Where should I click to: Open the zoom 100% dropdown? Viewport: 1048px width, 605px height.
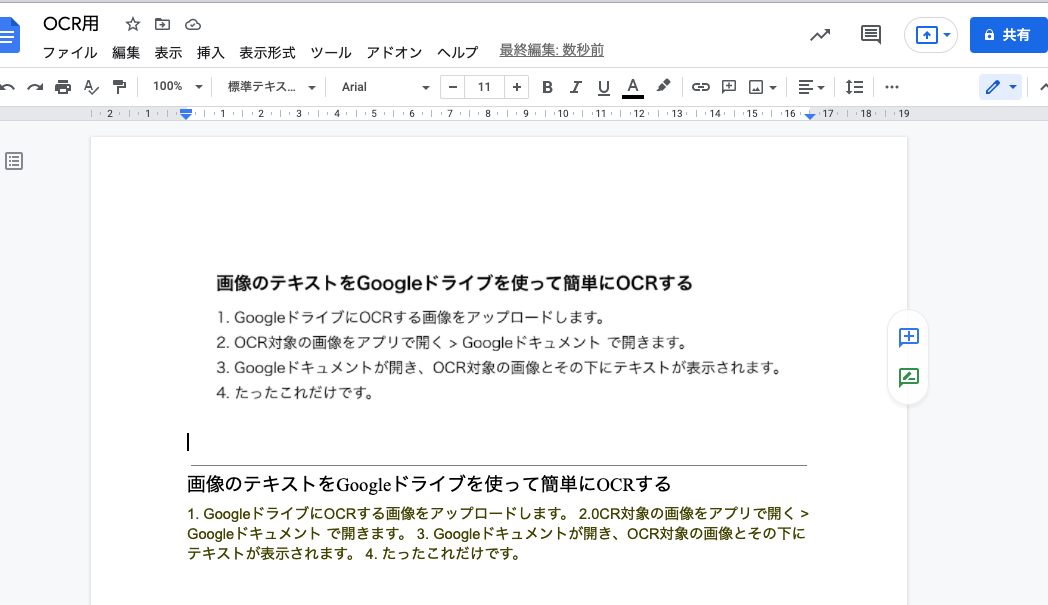point(177,87)
